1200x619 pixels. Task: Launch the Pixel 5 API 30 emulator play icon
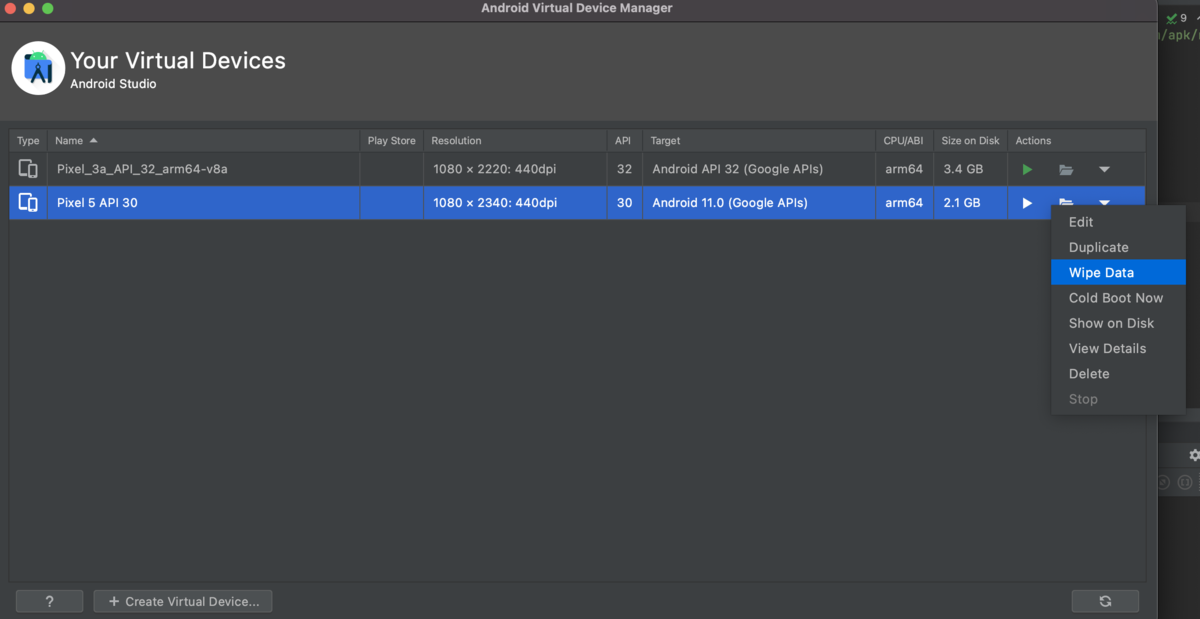coord(1027,203)
